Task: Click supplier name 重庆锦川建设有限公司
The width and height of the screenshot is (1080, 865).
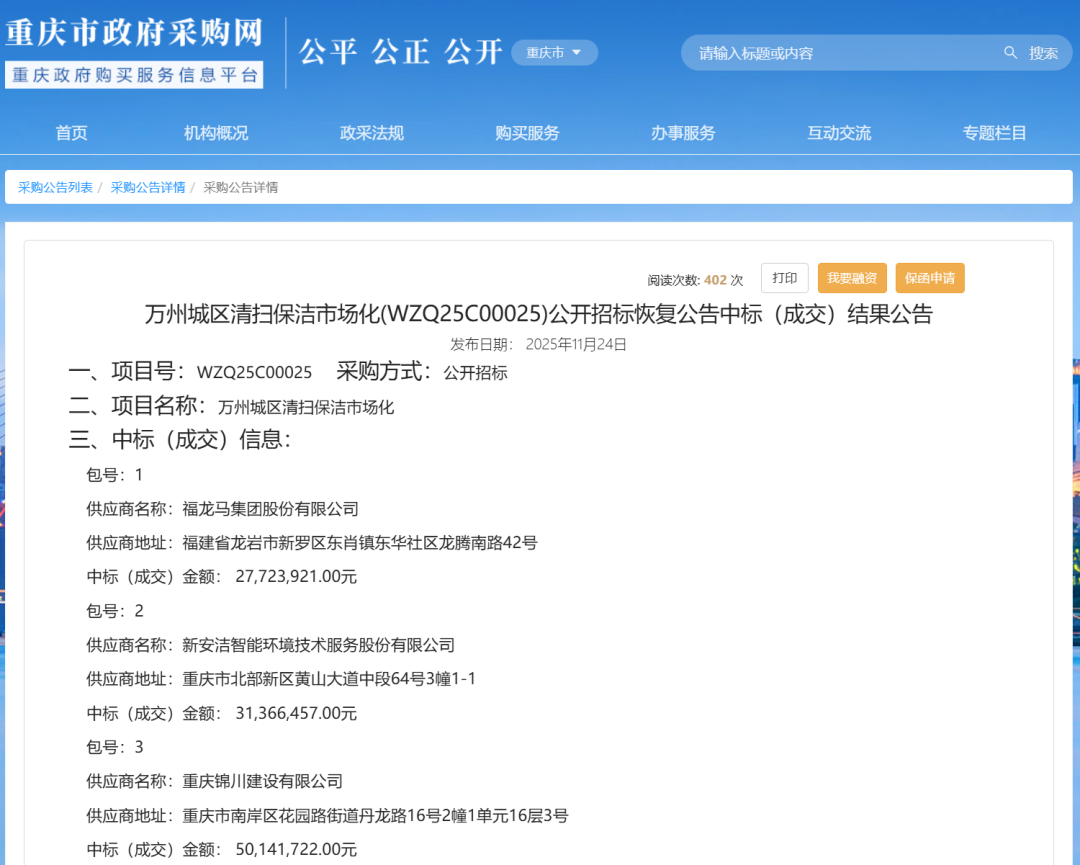Action: [x=262, y=782]
